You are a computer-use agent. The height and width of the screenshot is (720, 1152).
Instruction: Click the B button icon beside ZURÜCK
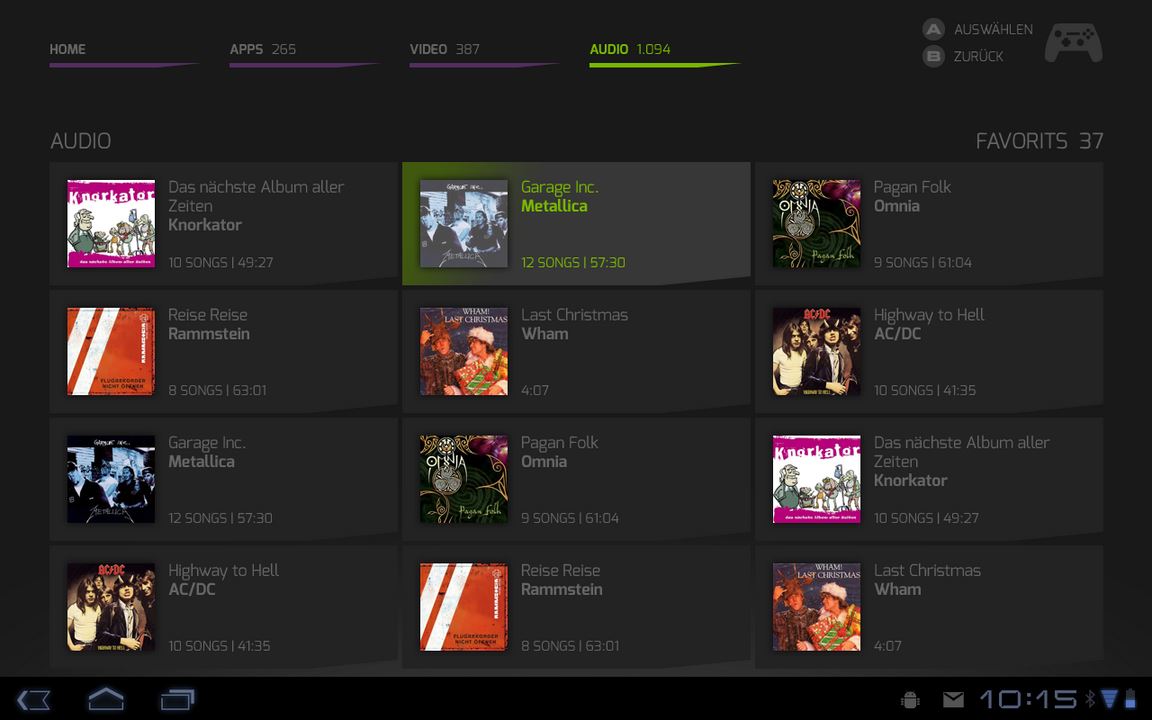pyautogui.click(x=933, y=56)
